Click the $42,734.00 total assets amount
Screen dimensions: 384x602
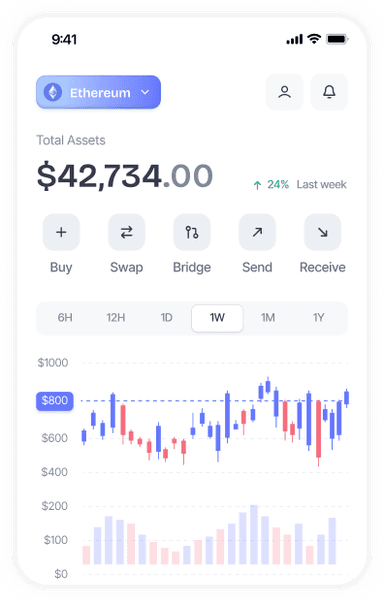click(x=124, y=176)
